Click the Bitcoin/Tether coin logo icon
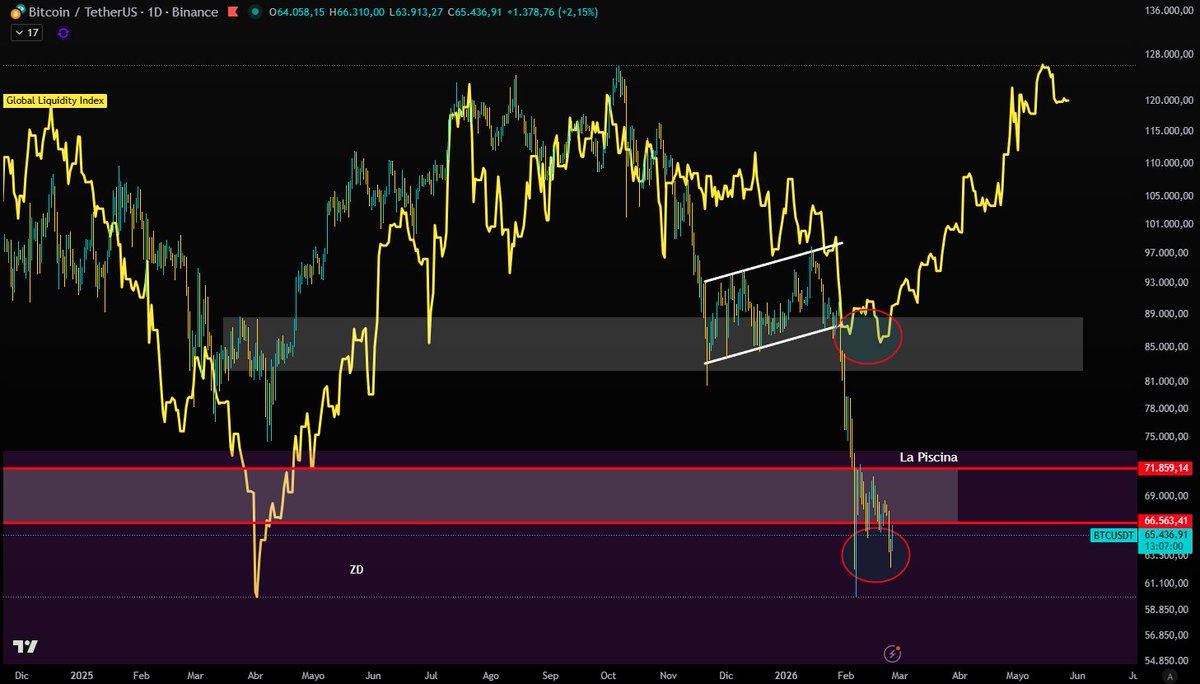The image size is (1200, 684). point(17,11)
